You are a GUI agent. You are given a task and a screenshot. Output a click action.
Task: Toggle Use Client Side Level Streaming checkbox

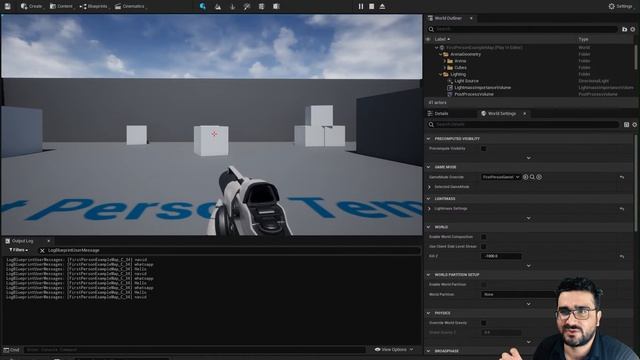click(x=484, y=247)
